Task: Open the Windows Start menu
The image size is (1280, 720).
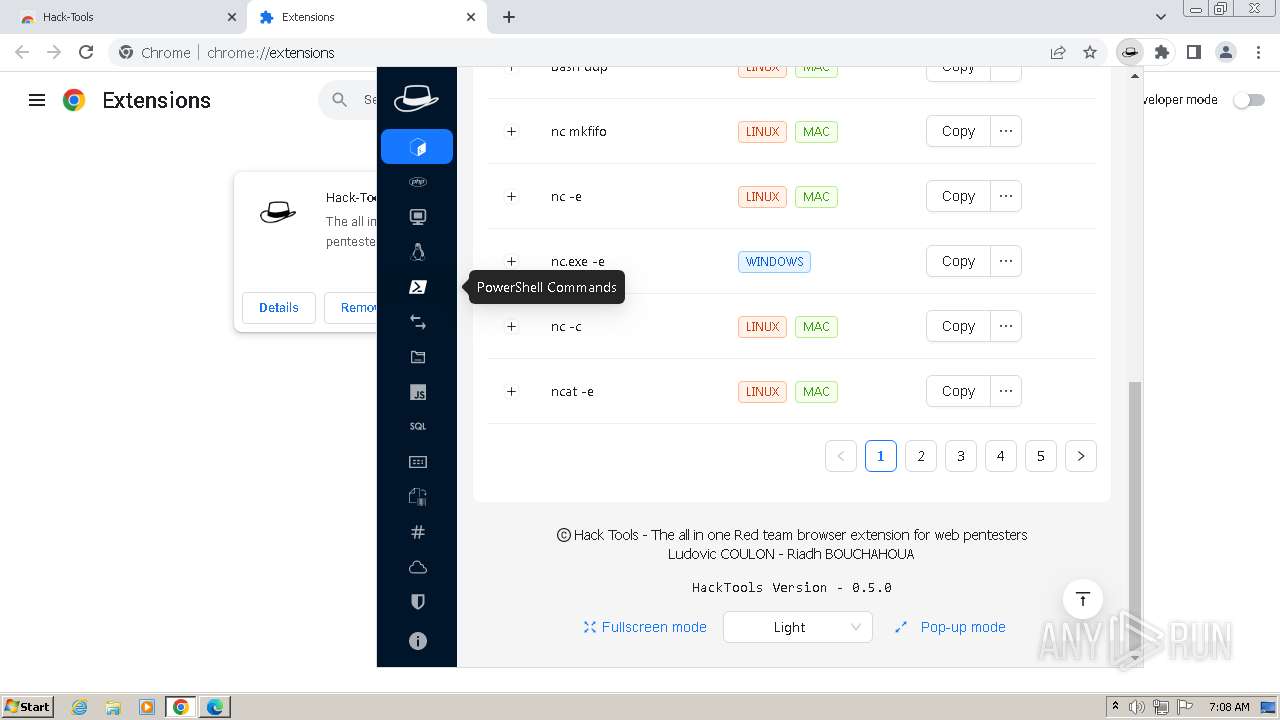Action: (x=27, y=706)
